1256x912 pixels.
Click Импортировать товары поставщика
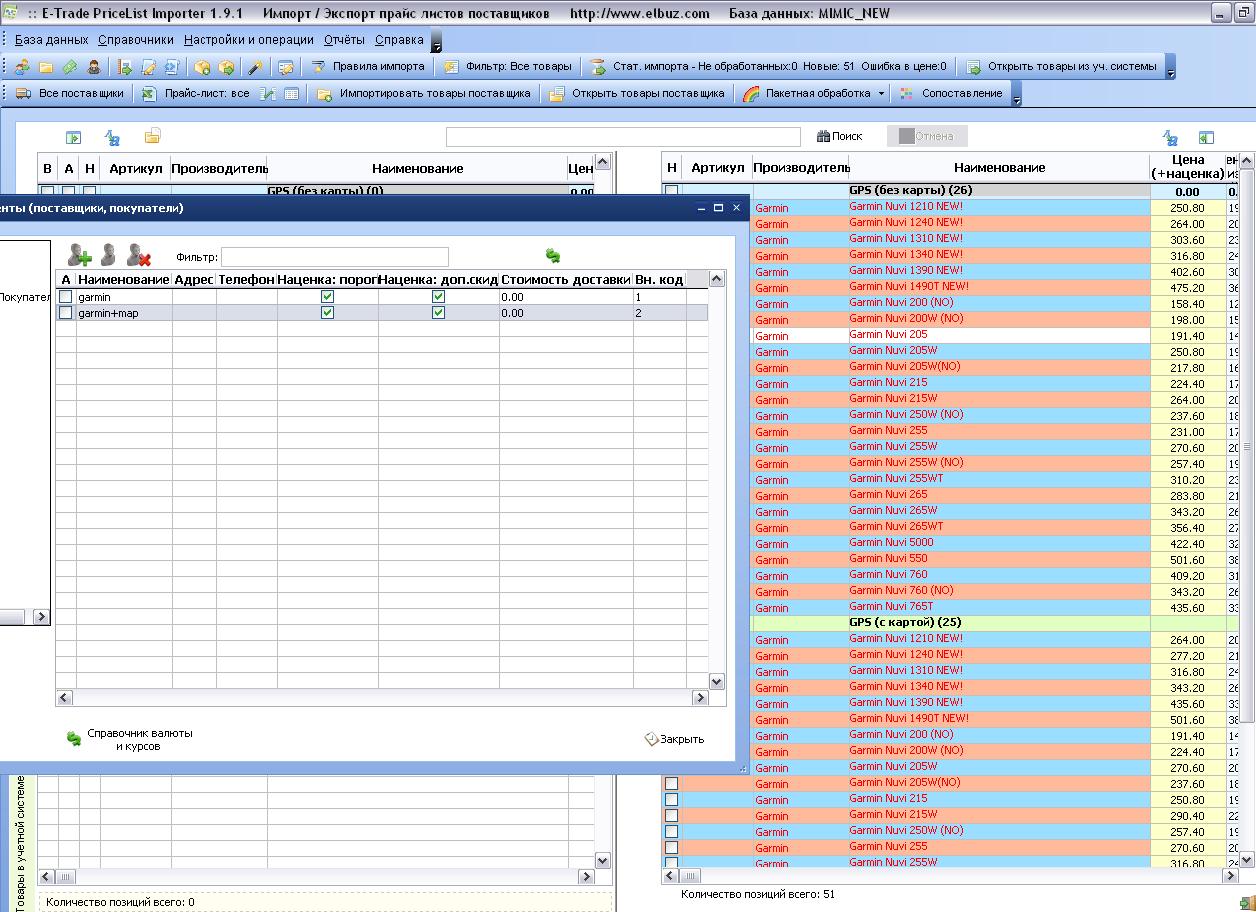tap(424, 93)
